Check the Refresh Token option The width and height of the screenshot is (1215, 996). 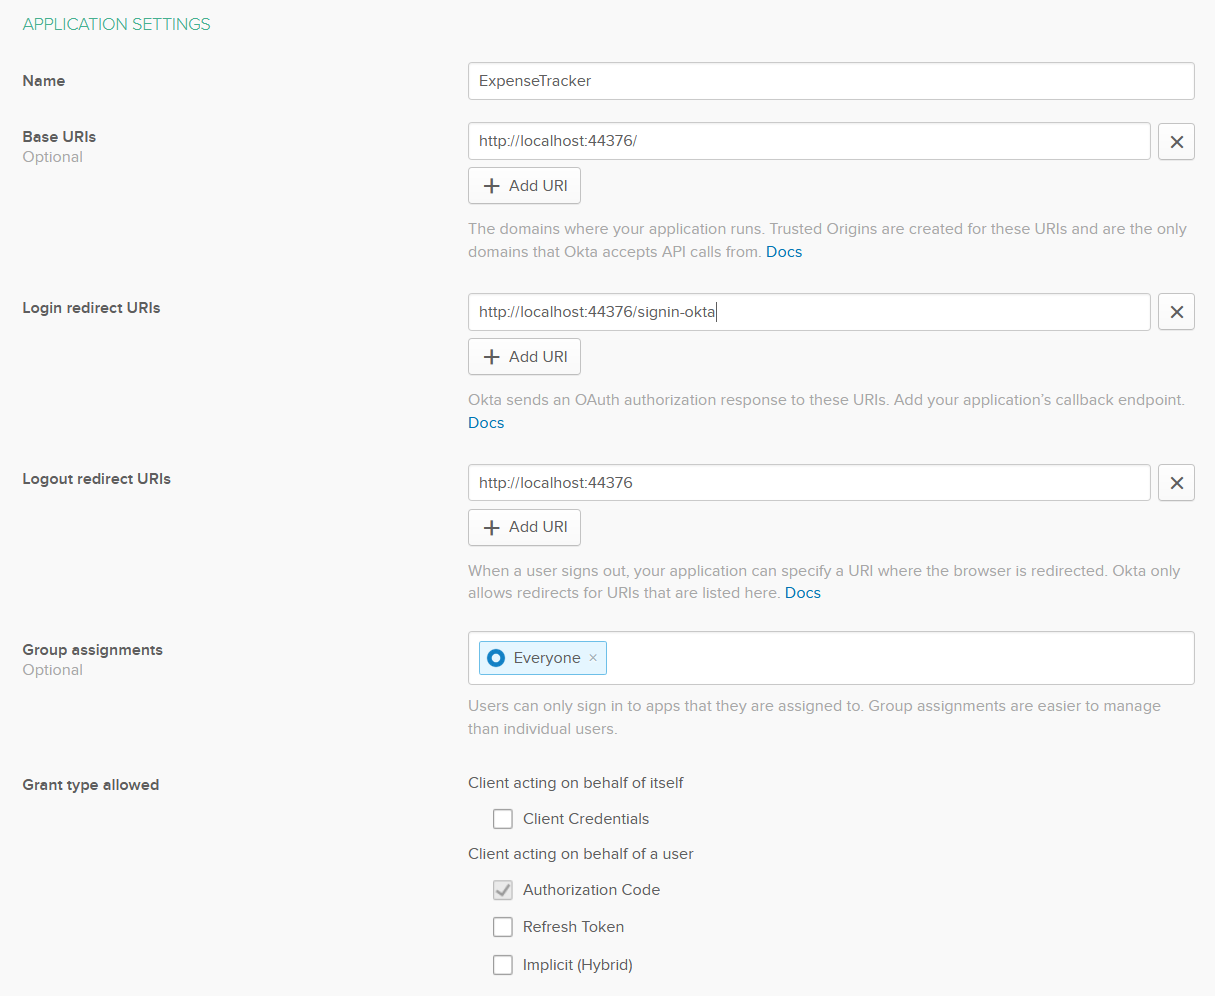[503, 927]
